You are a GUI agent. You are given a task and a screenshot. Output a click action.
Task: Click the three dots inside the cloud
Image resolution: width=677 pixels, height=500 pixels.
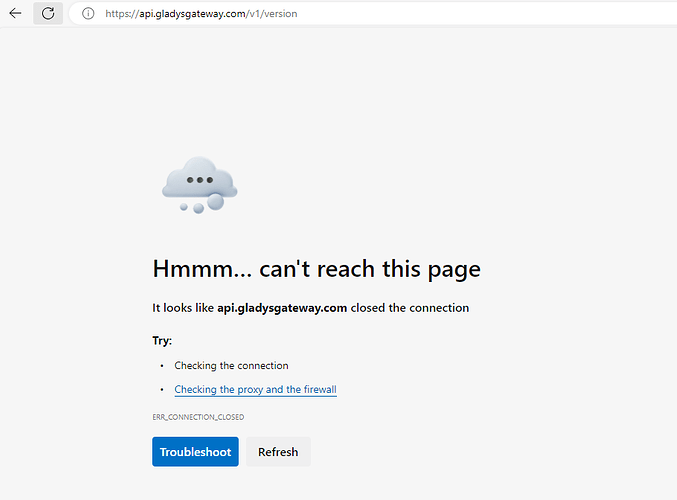point(200,180)
